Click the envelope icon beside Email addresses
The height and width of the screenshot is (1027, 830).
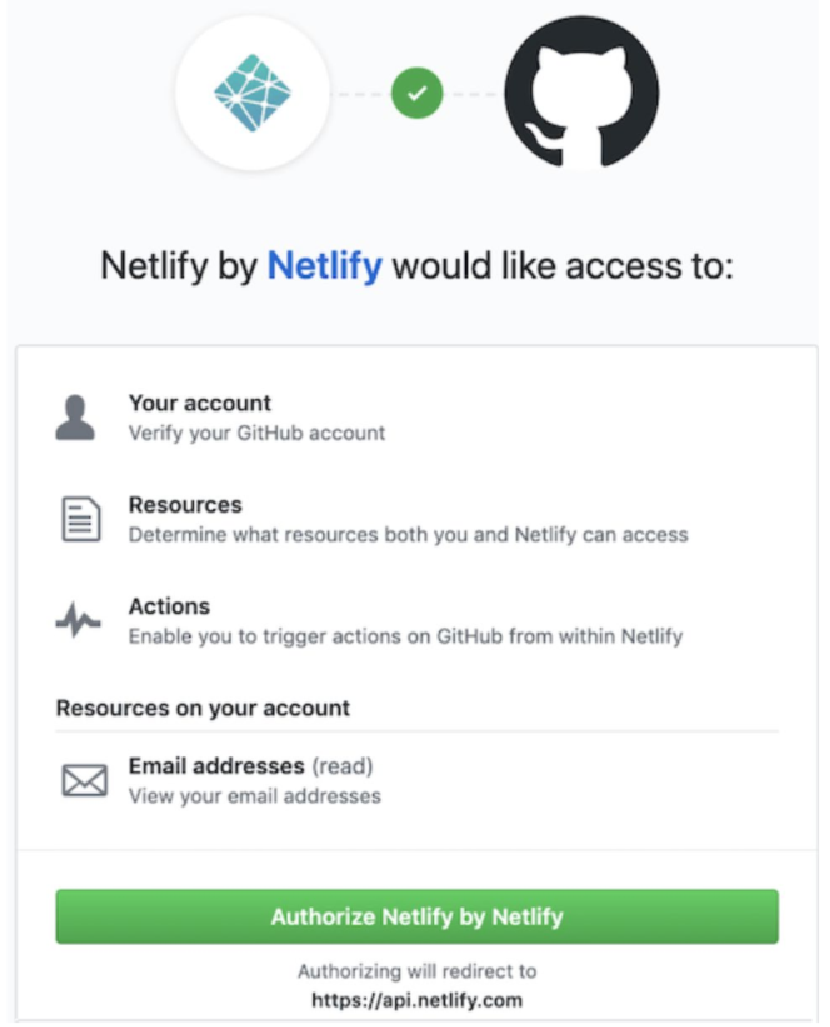[85, 780]
